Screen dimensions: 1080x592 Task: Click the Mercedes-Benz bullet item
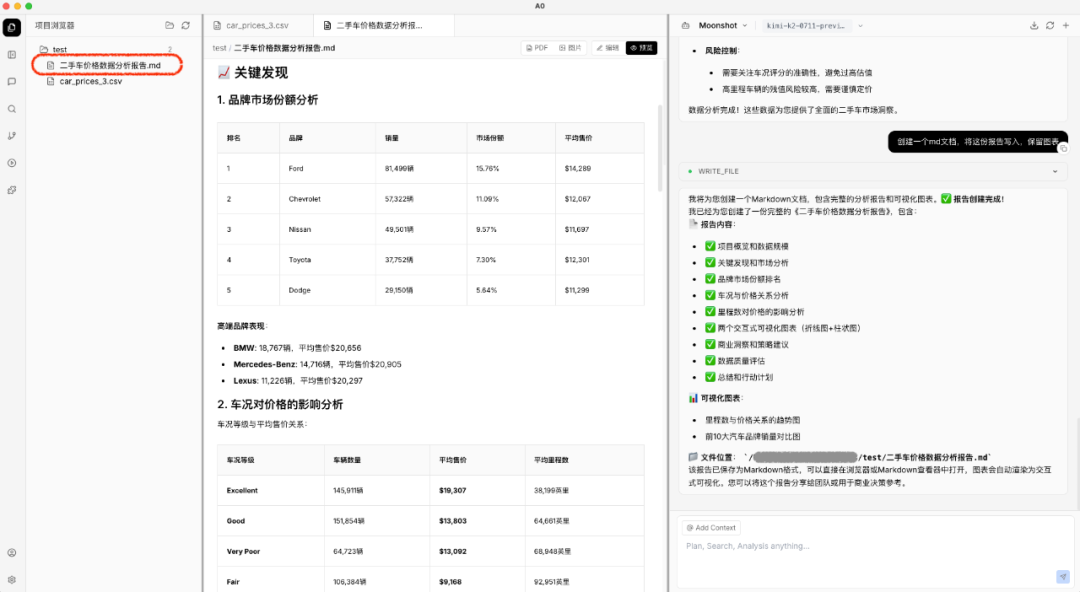(x=318, y=365)
